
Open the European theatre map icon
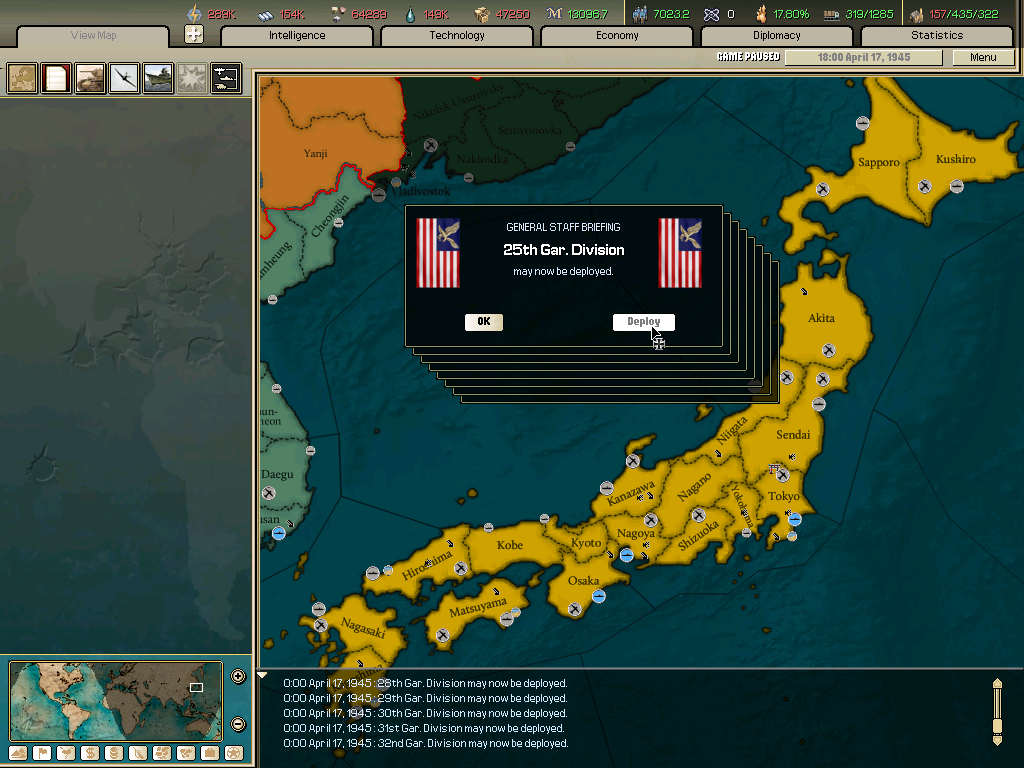[x=22, y=78]
